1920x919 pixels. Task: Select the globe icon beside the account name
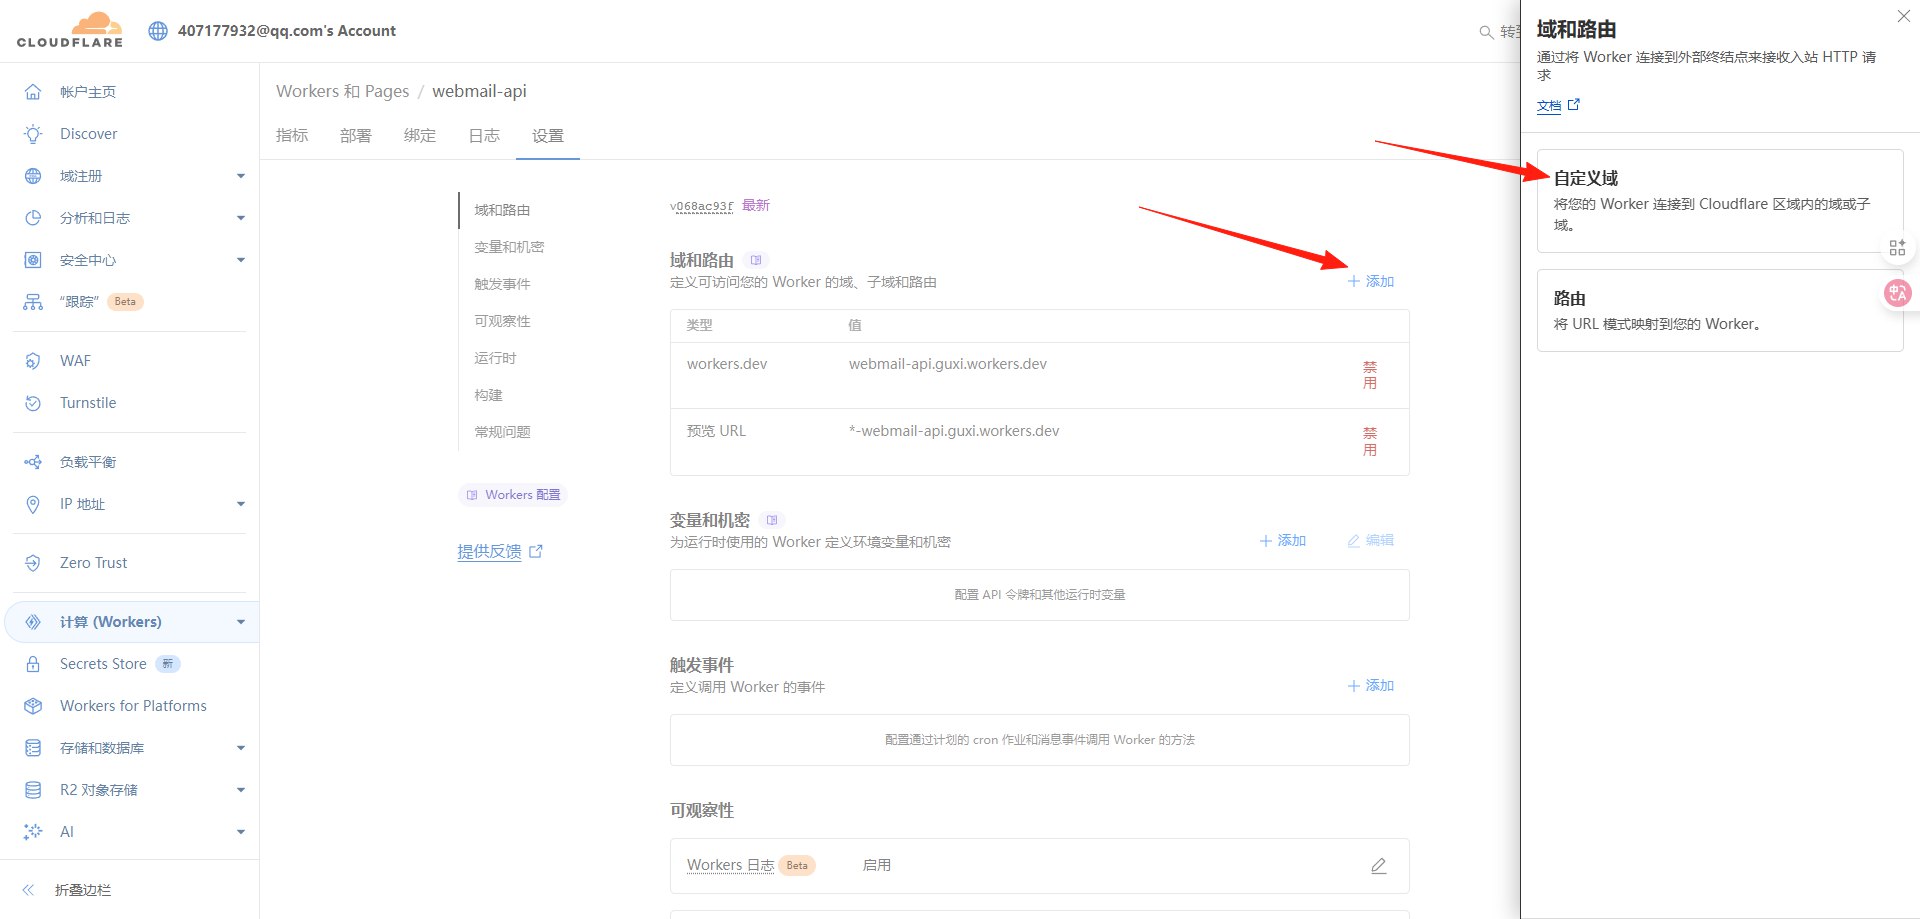point(157,31)
